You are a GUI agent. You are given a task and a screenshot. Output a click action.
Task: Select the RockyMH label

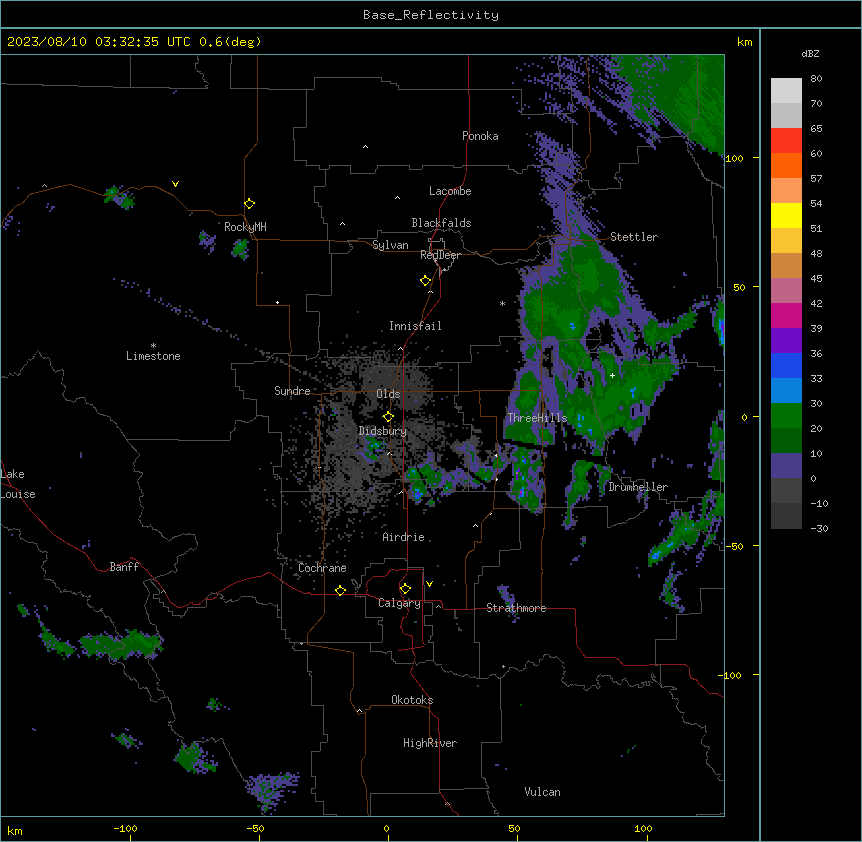[245, 227]
